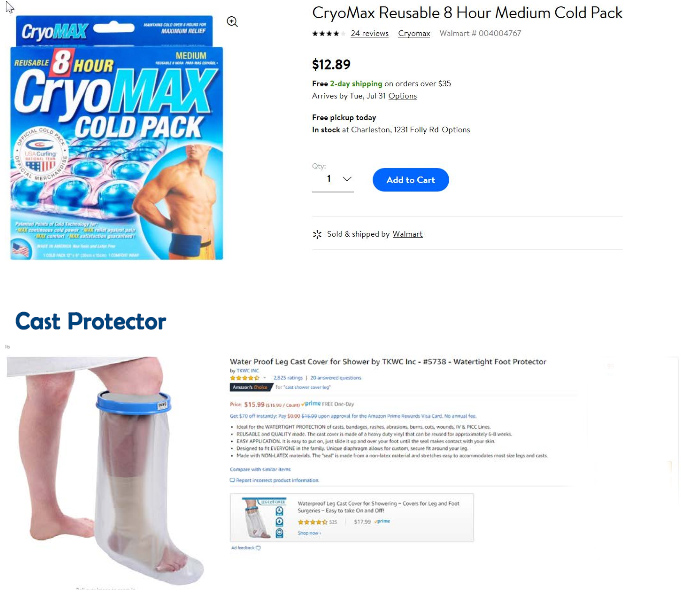
Task: Click the Walmart spark icon beside Sold & shipped
Action: tap(317, 235)
